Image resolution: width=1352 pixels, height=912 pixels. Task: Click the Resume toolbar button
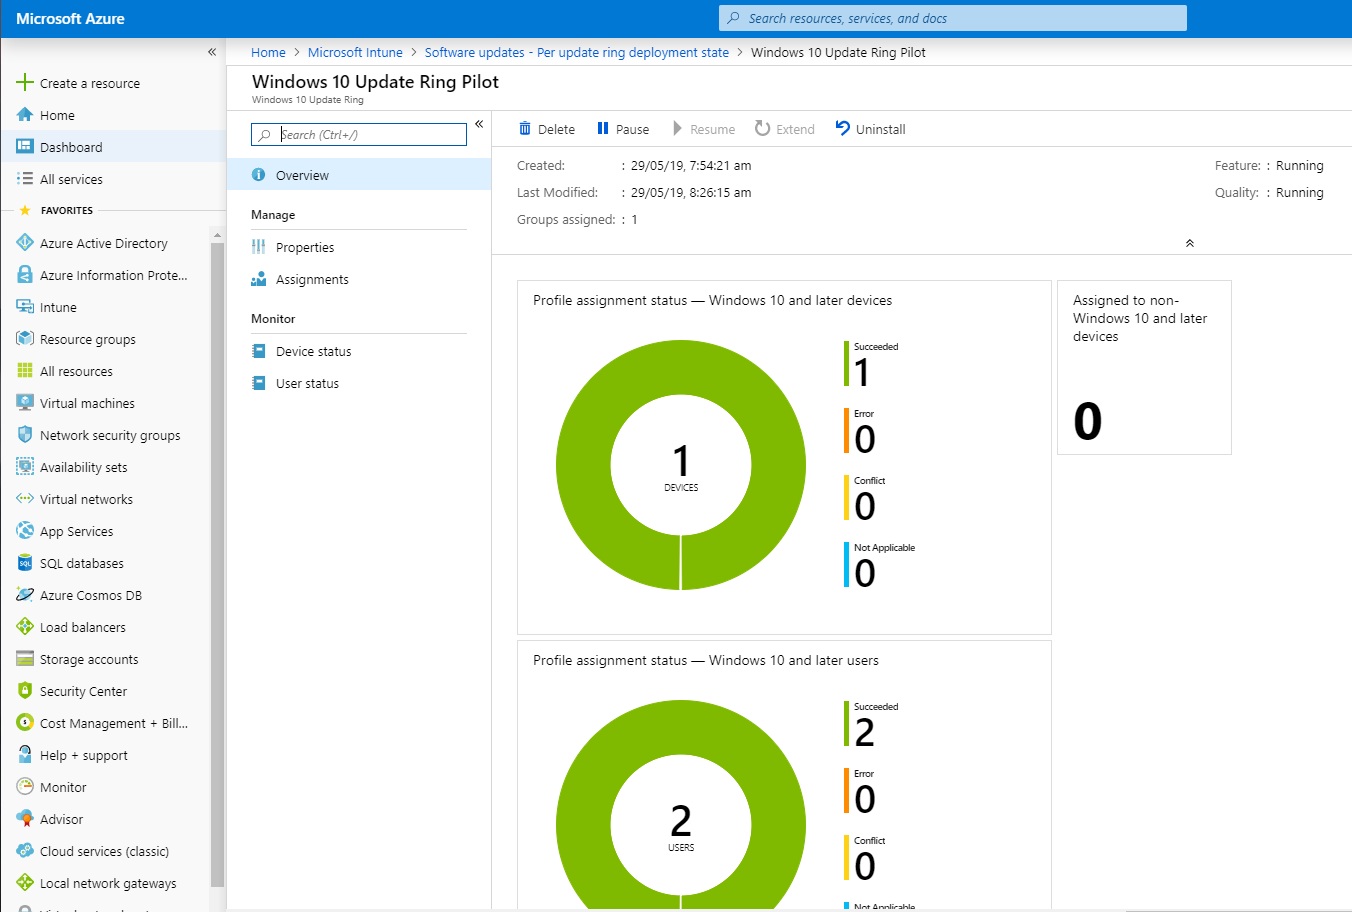click(704, 129)
